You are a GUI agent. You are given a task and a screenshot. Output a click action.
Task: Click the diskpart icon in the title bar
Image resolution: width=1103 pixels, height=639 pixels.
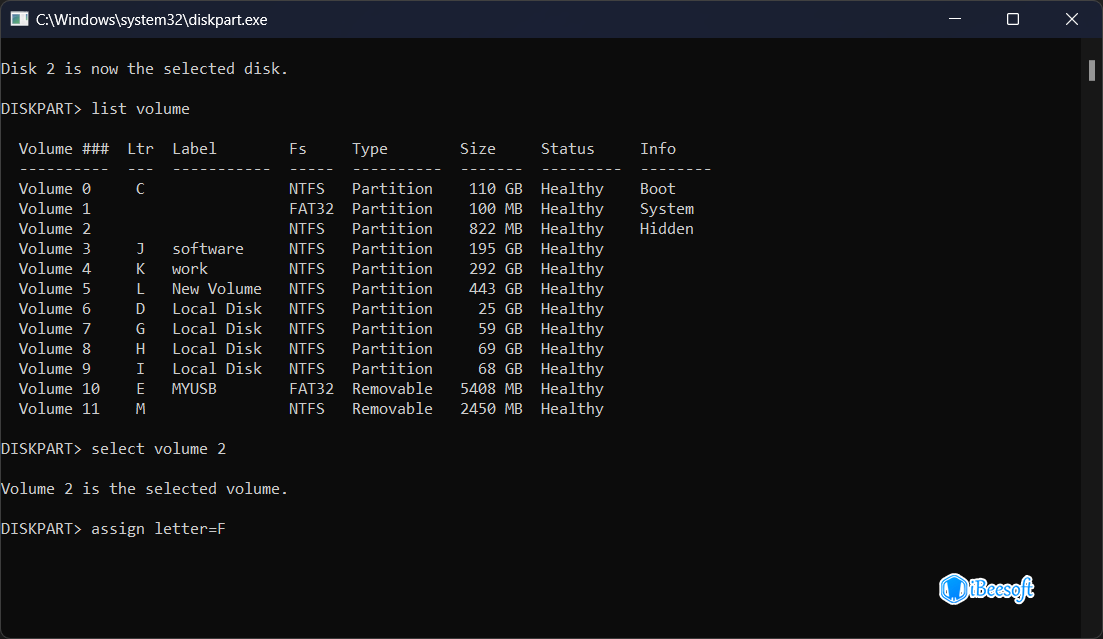click(19, 19)
